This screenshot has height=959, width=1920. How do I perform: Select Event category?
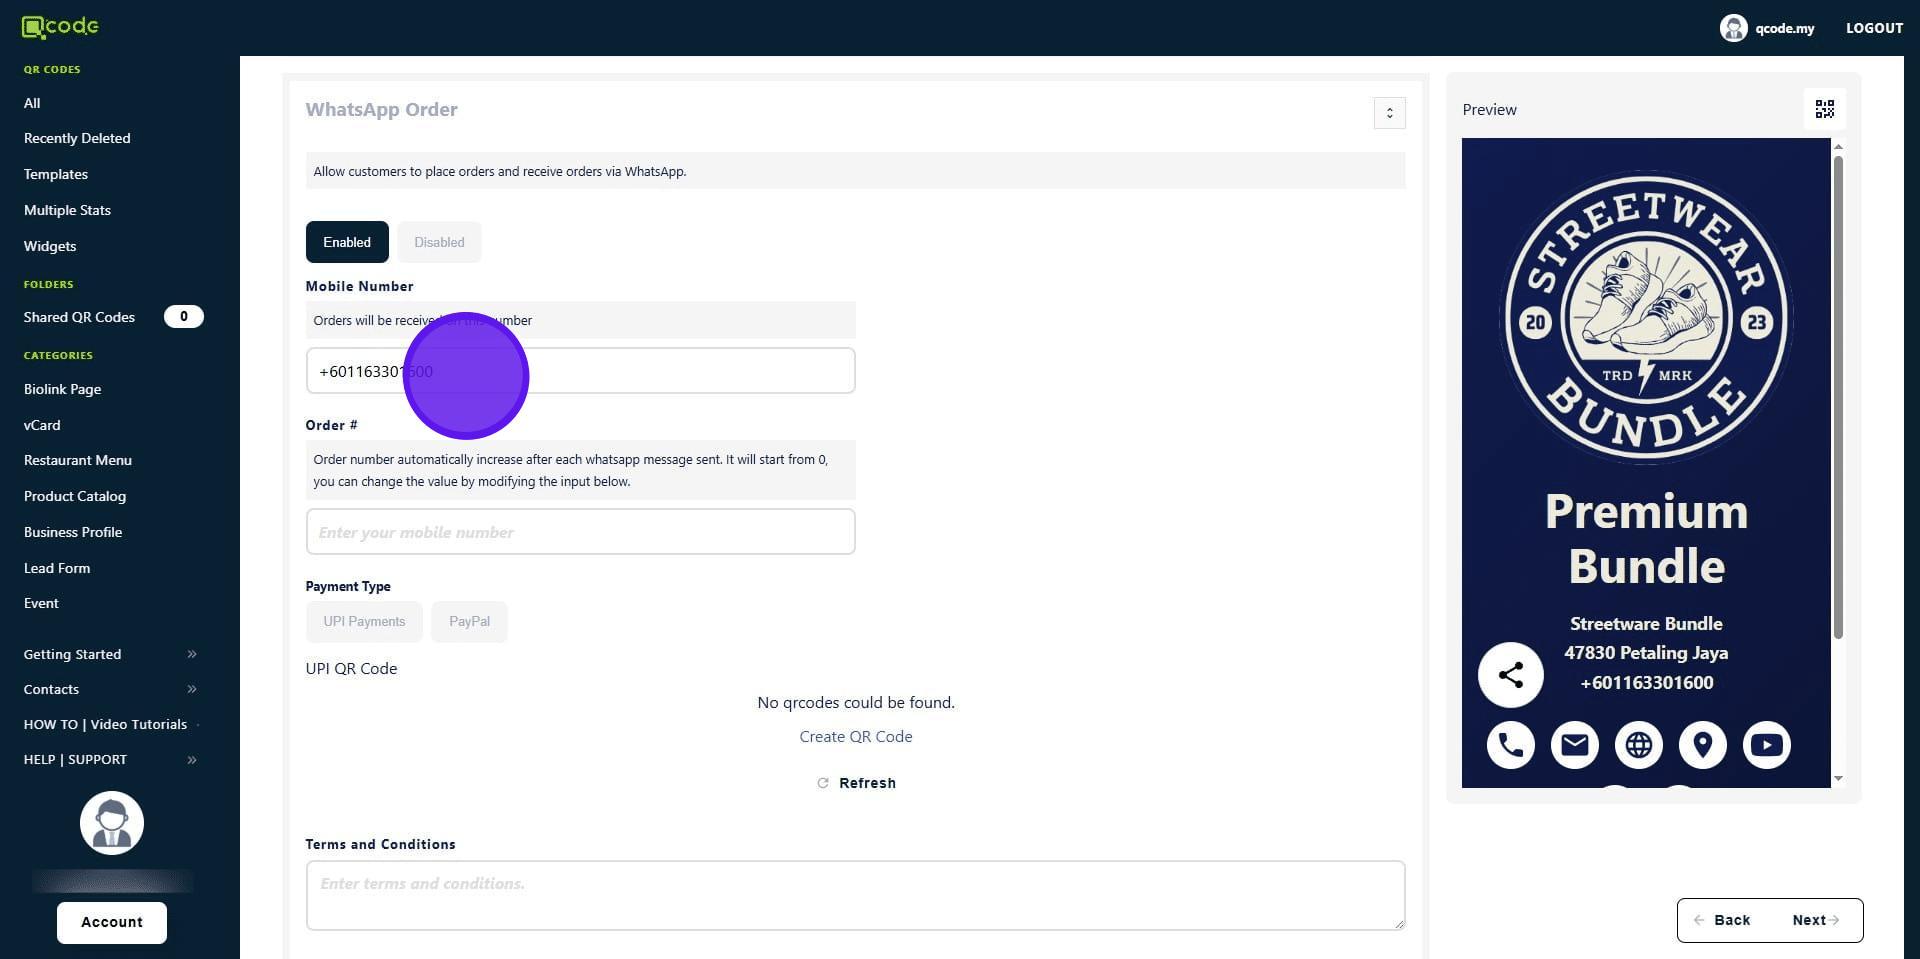41,603
